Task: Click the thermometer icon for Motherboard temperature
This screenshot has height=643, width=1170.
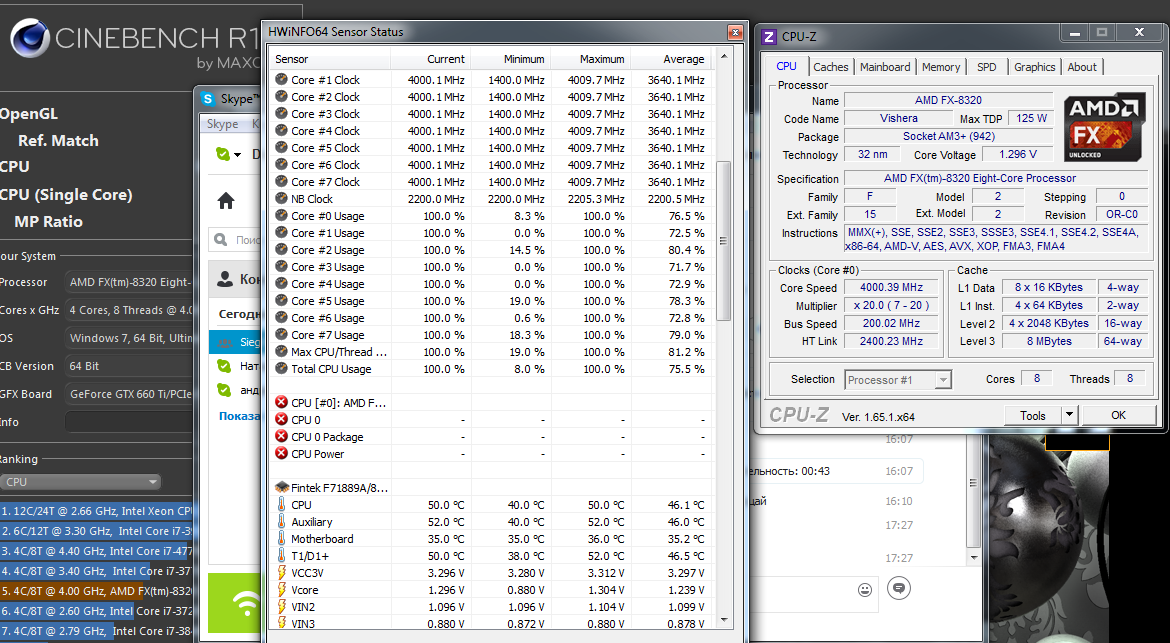Action: coord(281,539)
